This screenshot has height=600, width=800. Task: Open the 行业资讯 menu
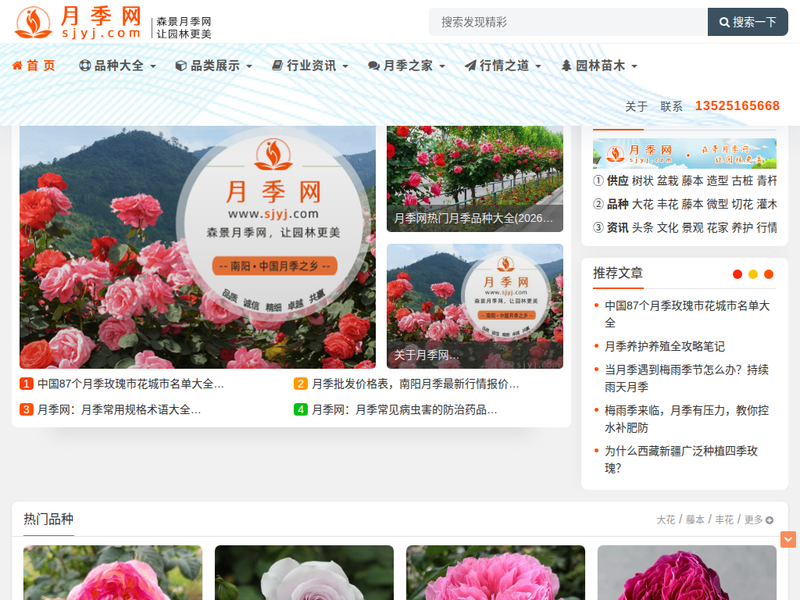310,65
